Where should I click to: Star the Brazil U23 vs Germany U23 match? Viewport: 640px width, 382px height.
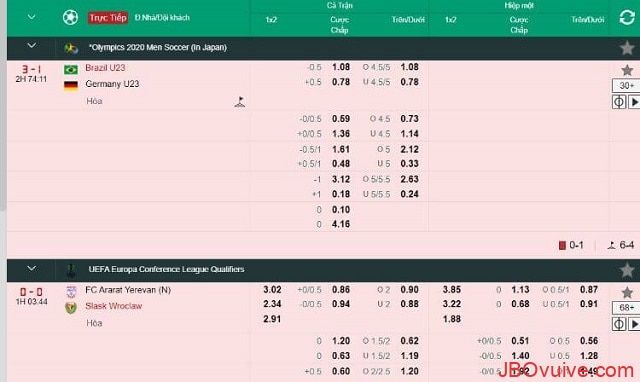(627, 70)
